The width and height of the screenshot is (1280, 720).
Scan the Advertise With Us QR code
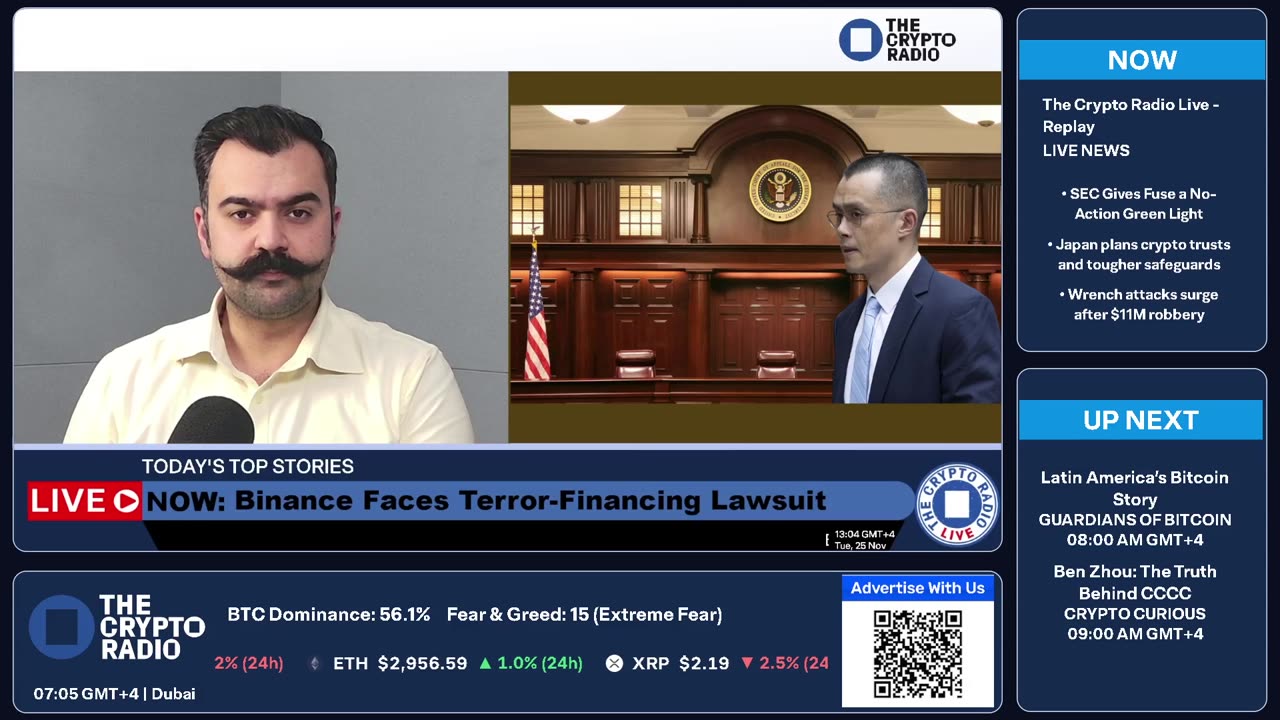[918, 654]
